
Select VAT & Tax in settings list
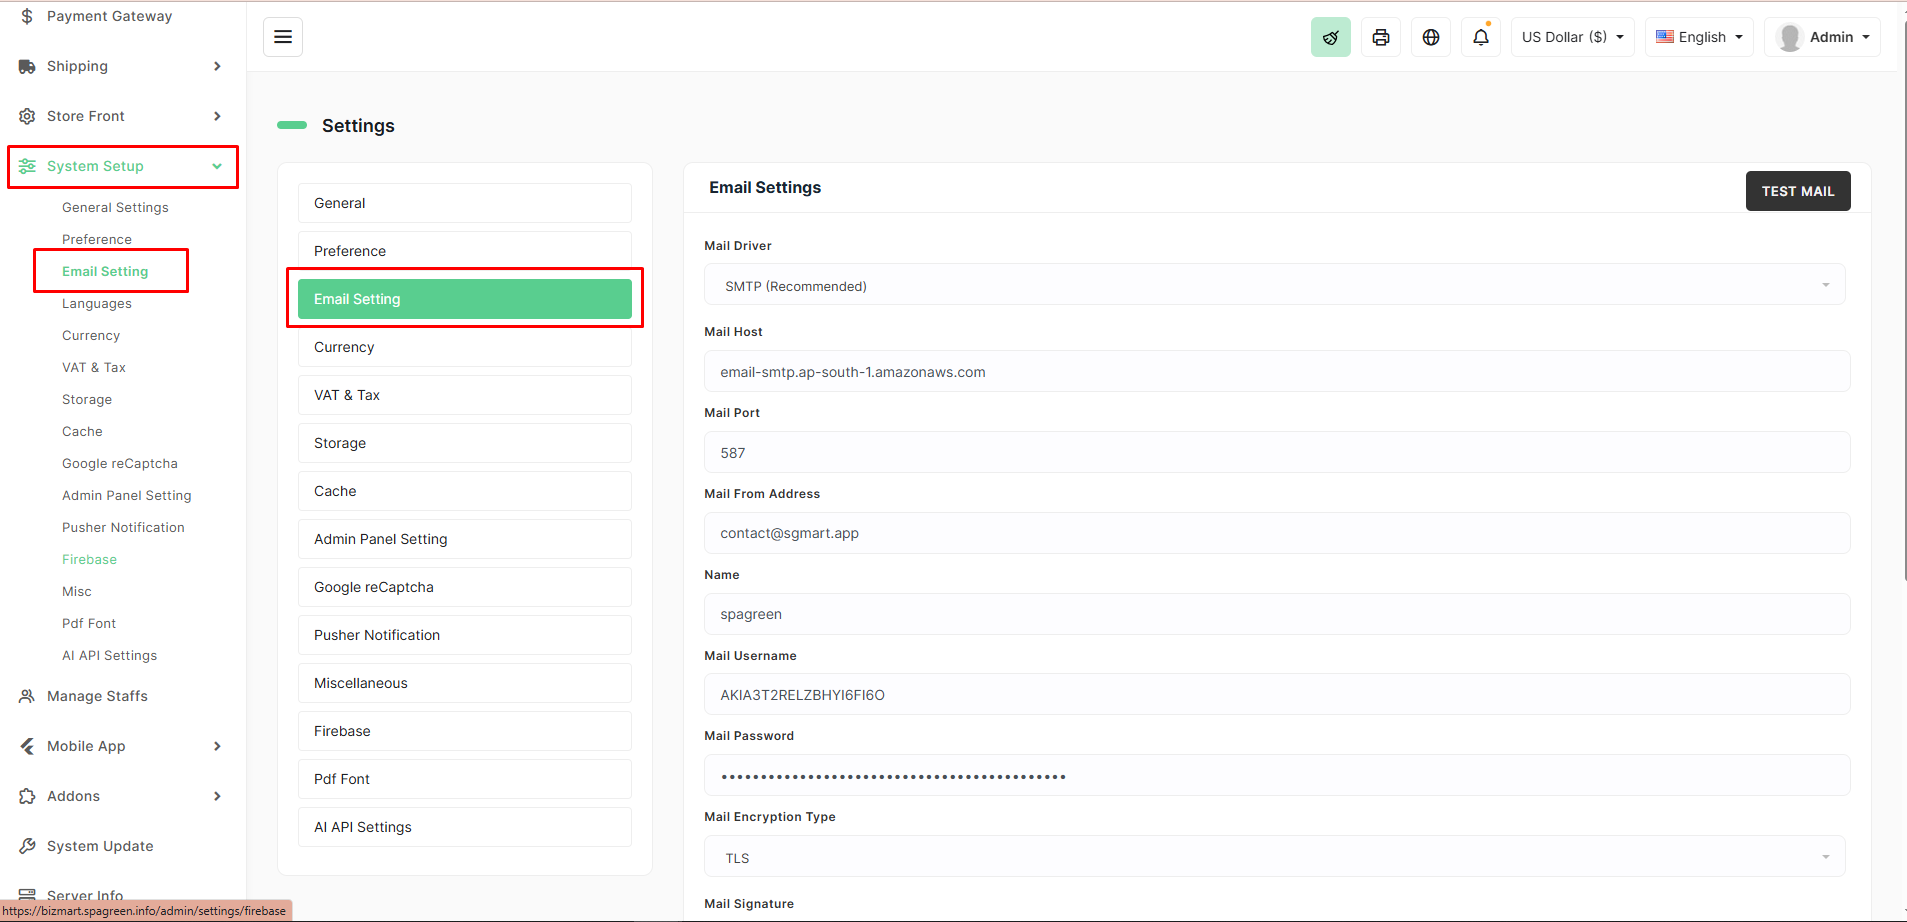[x=464, y=395]
